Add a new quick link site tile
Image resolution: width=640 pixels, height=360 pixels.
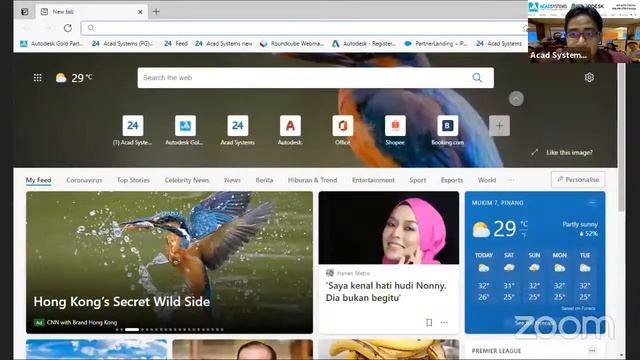click(499, 126)
